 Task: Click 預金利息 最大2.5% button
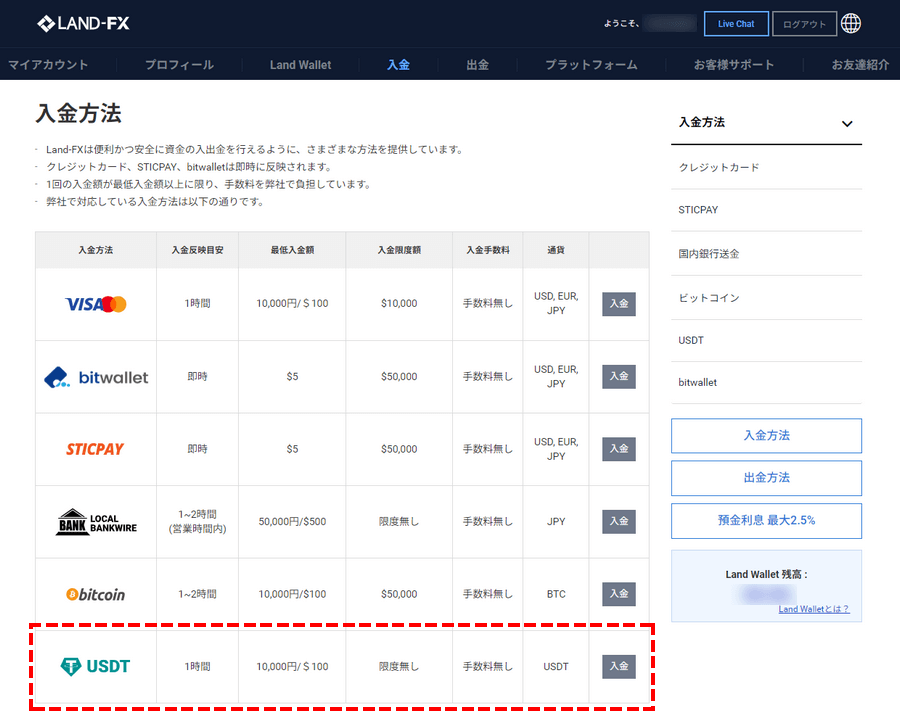point(766,521)
